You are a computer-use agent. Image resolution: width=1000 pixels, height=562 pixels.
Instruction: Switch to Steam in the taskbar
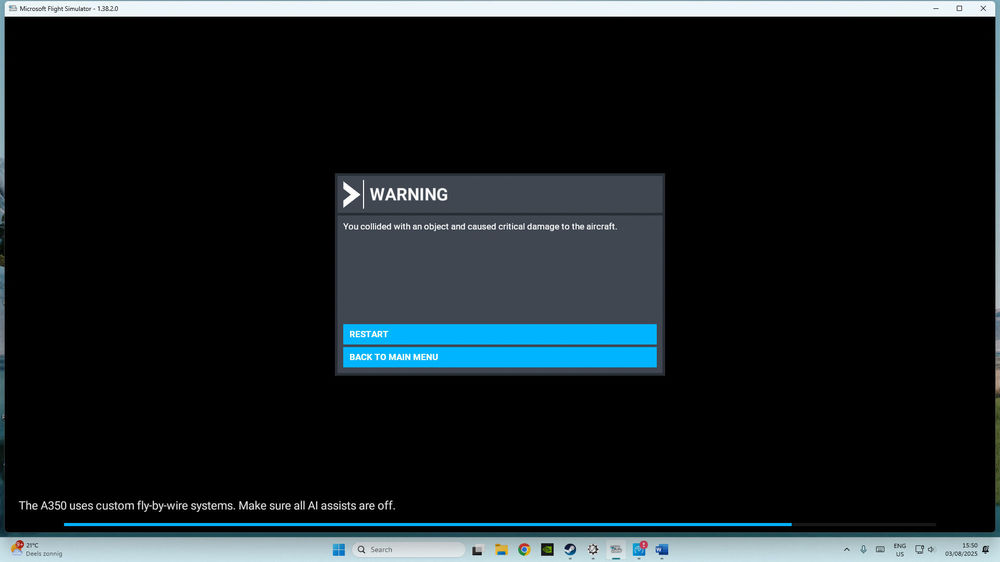[x=570, y=549]
